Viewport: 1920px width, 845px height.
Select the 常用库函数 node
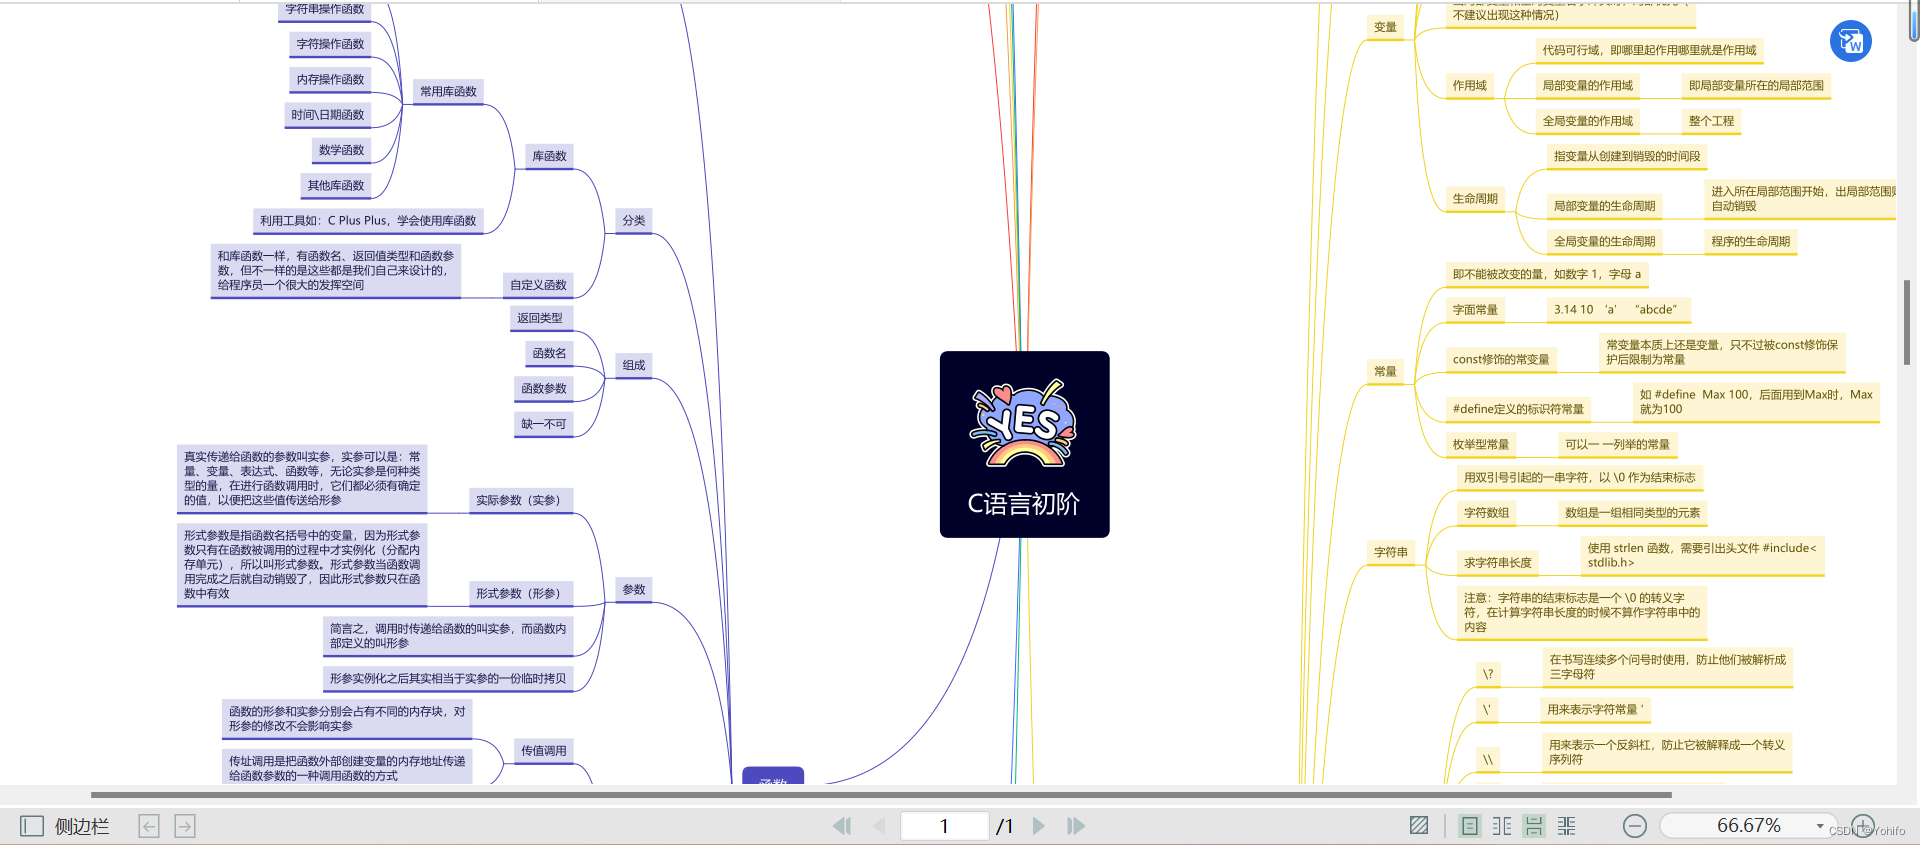click(448, 92)
